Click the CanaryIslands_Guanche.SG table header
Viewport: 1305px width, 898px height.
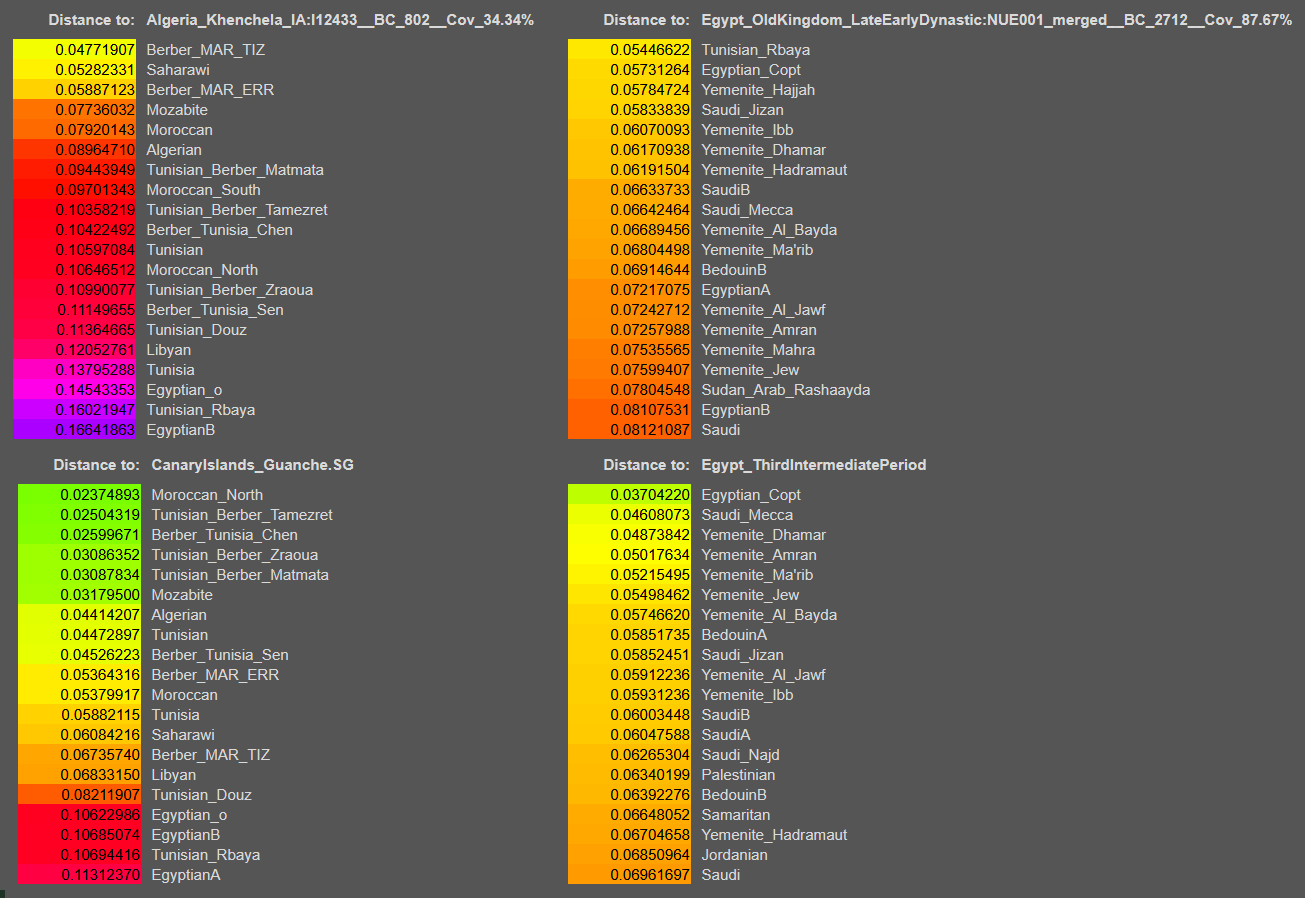coord(252,465)
